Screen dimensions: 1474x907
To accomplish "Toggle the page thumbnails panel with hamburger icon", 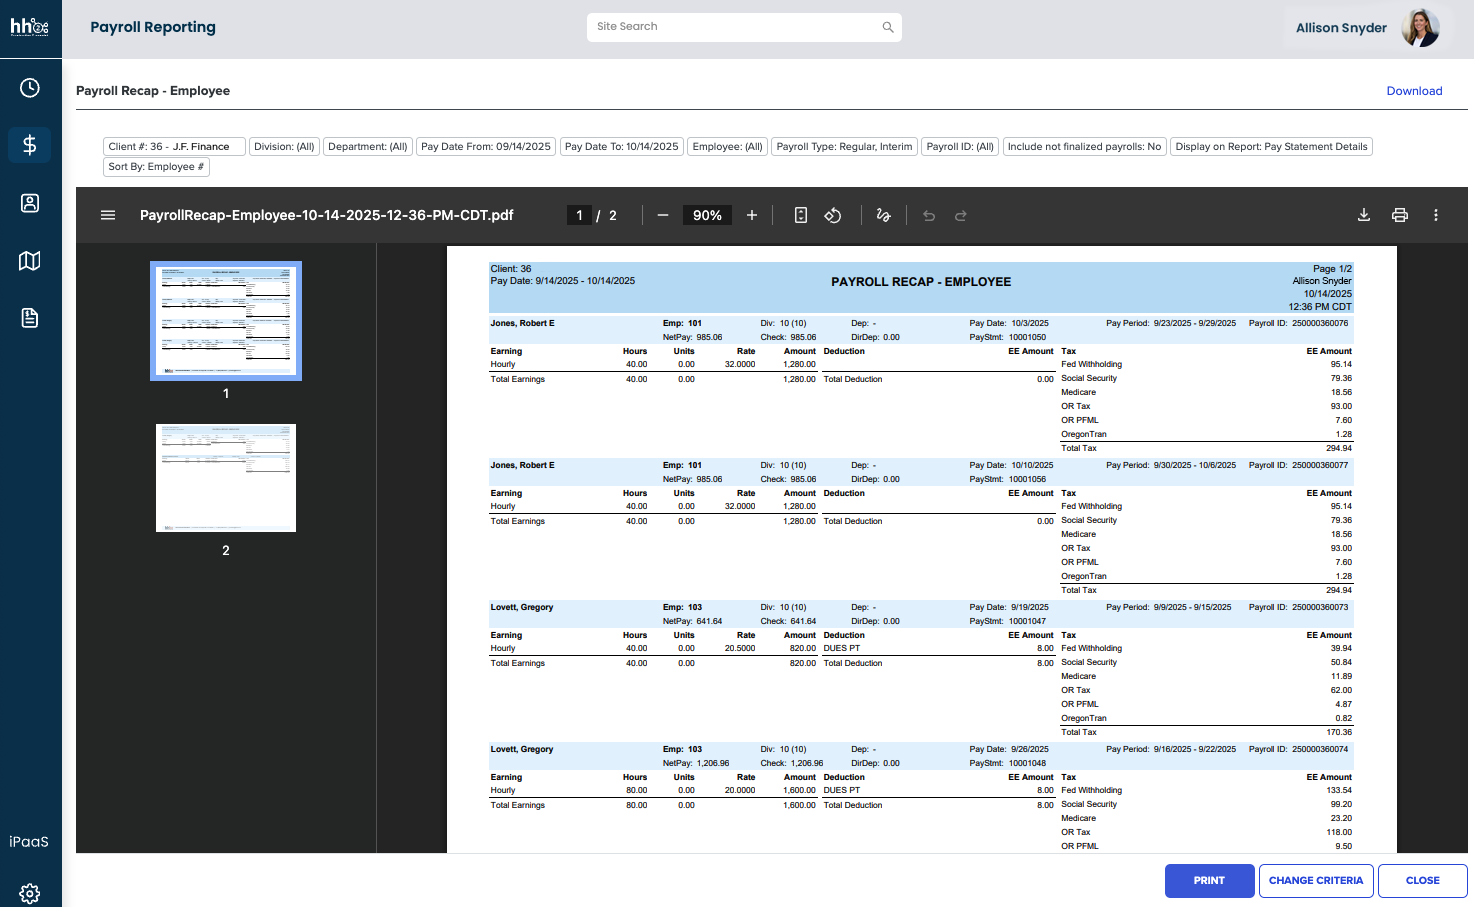I will tap(107, 214).
